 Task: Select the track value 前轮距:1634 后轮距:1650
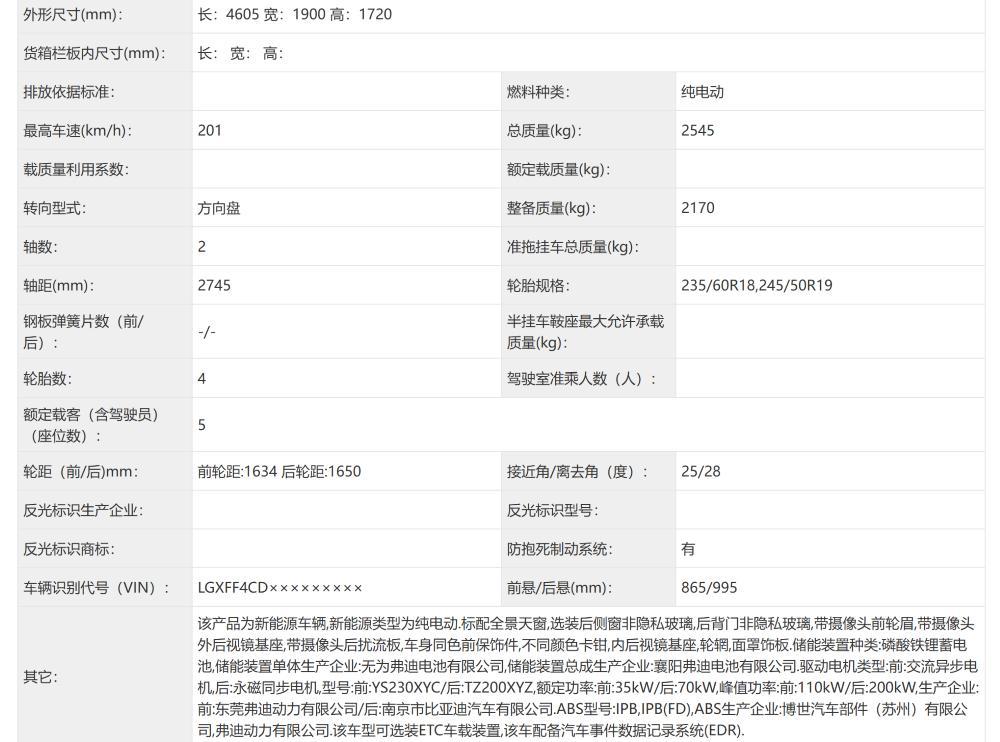tap(279, 472)
